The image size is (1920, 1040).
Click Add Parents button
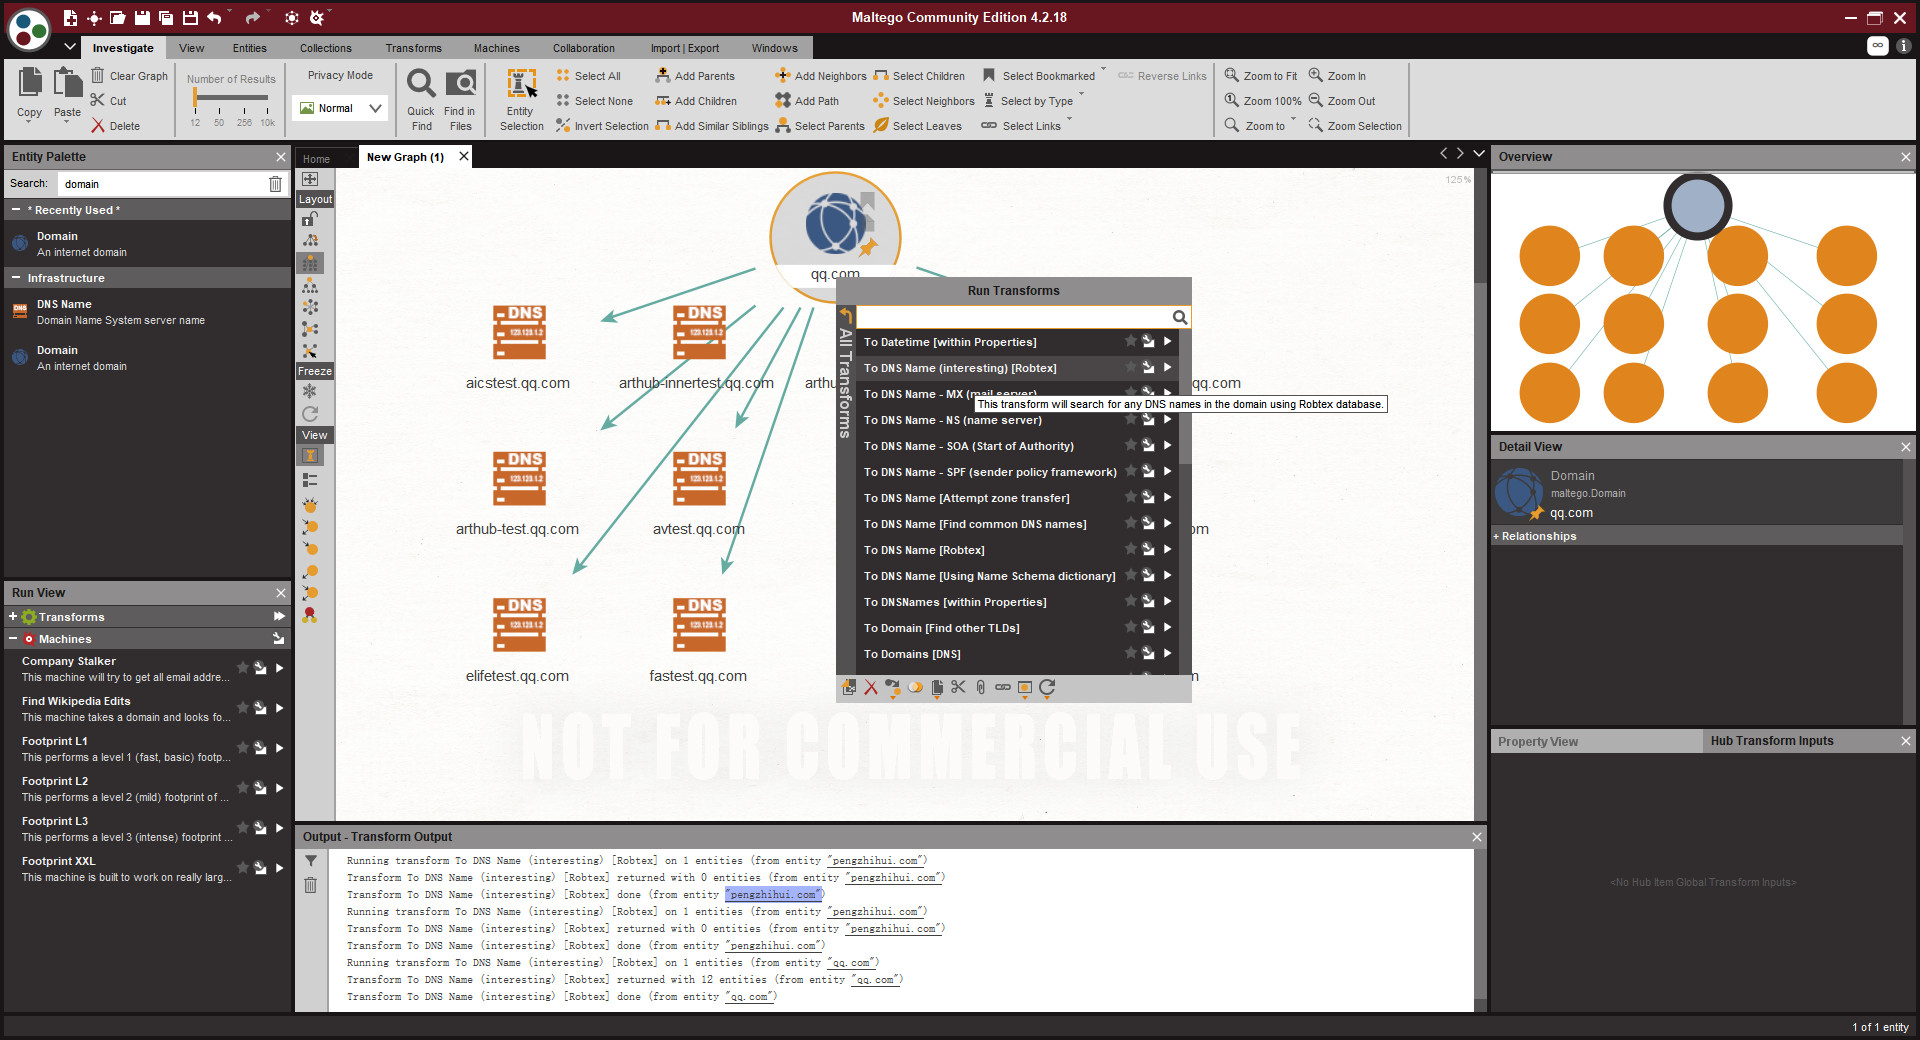pos(695,76)
